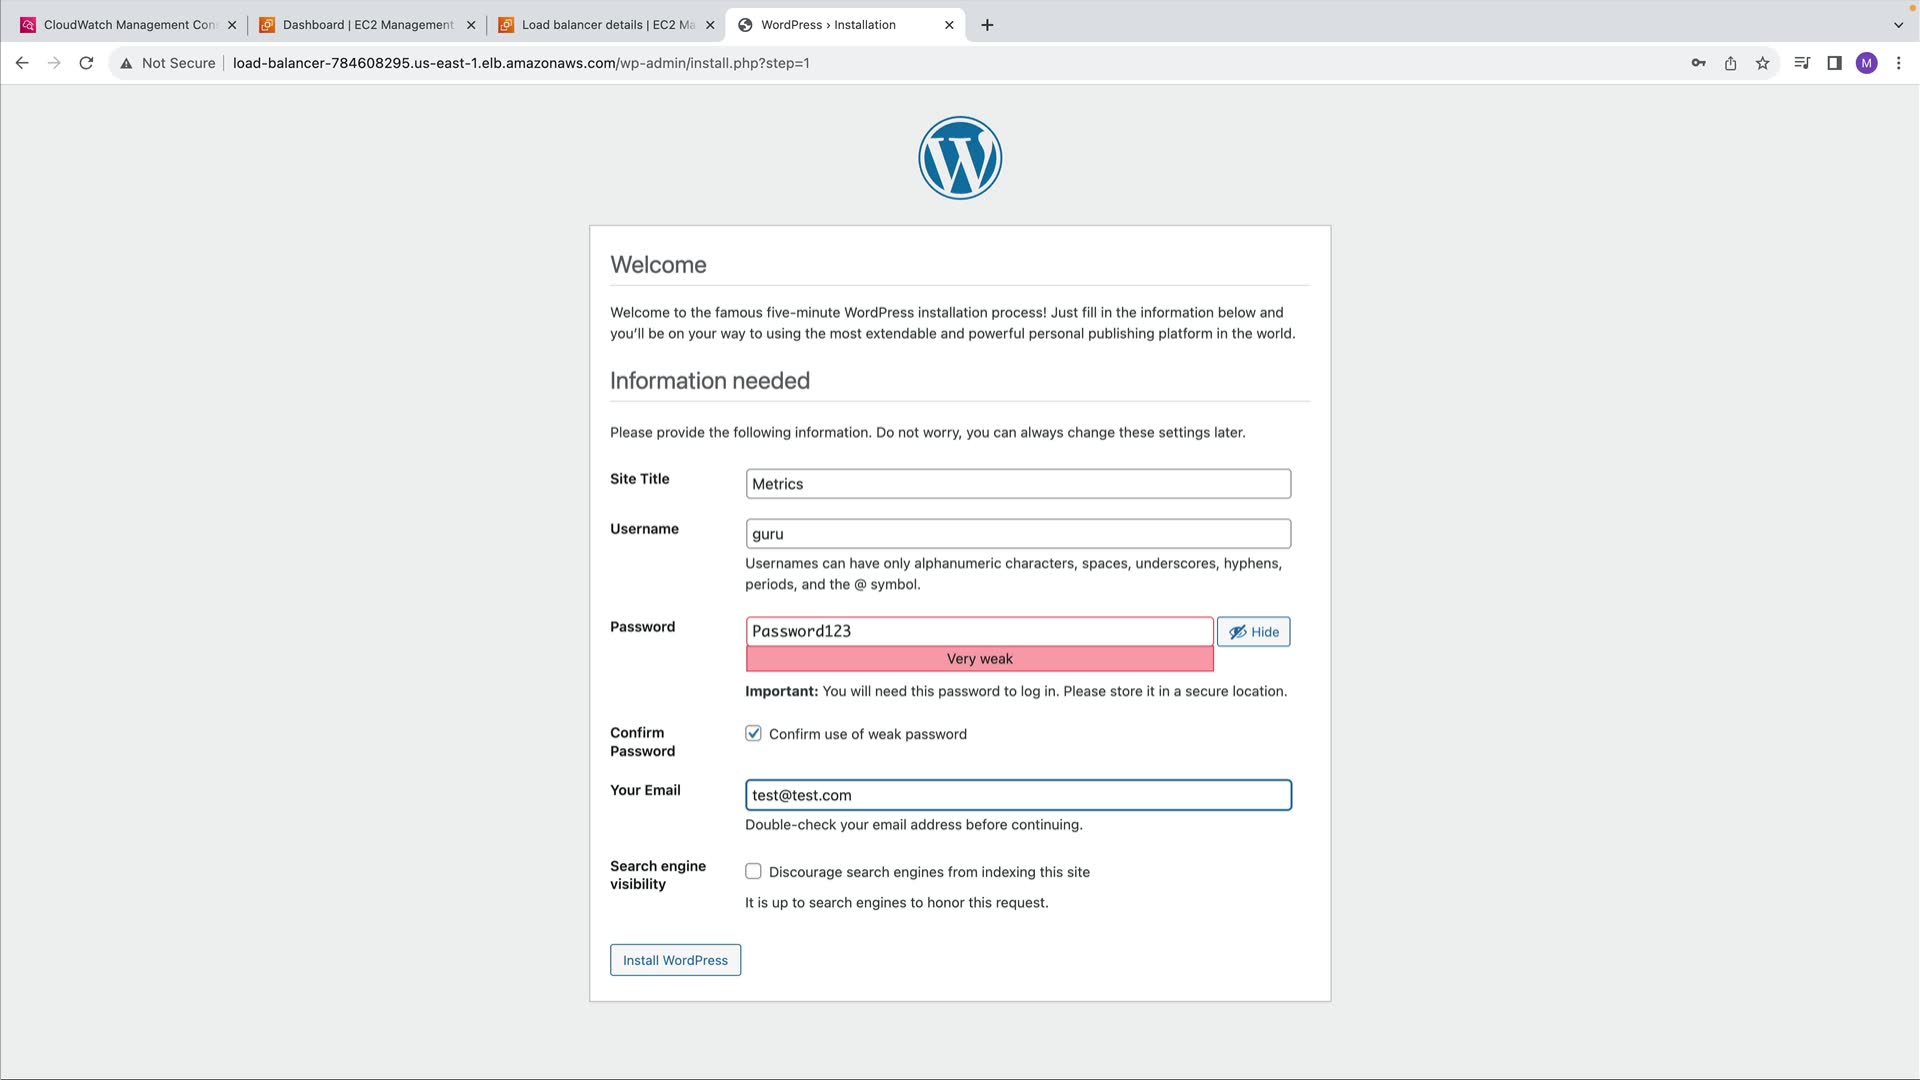
Task: Enable Discourage search engines from indexing
Action: click(753, 871)
